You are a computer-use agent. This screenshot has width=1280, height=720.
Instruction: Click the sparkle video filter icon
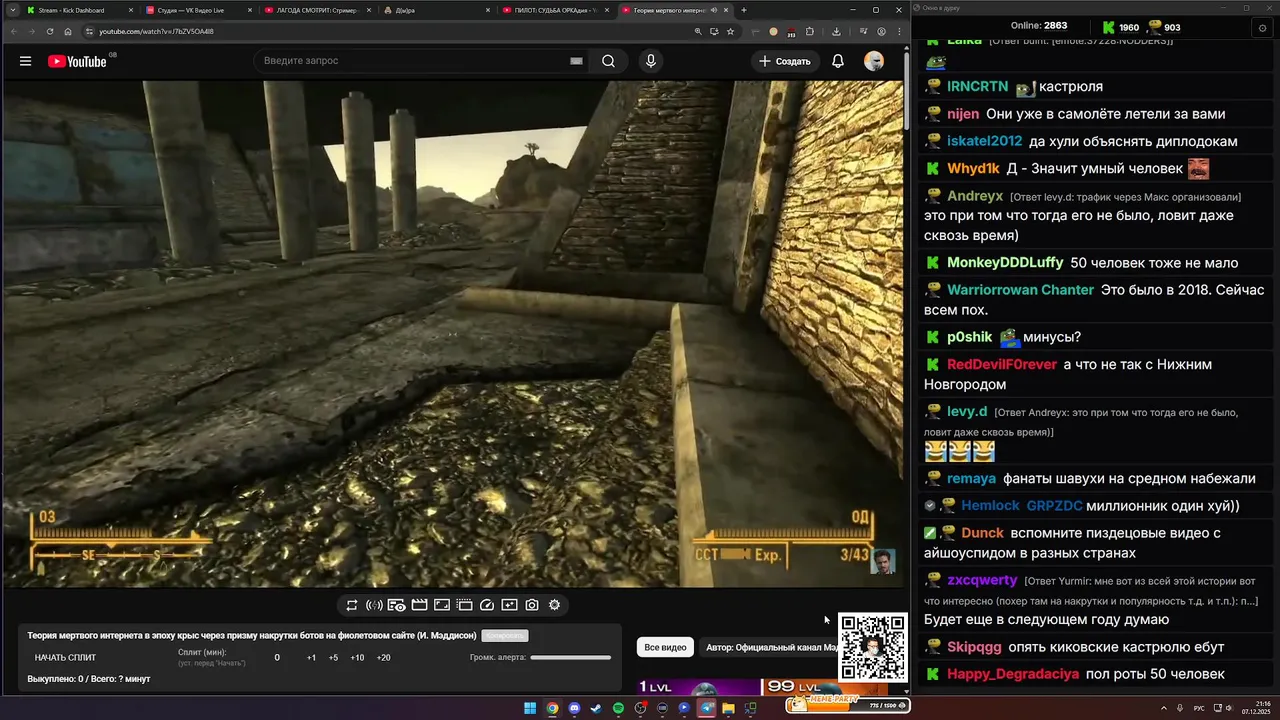coord(509,605)
